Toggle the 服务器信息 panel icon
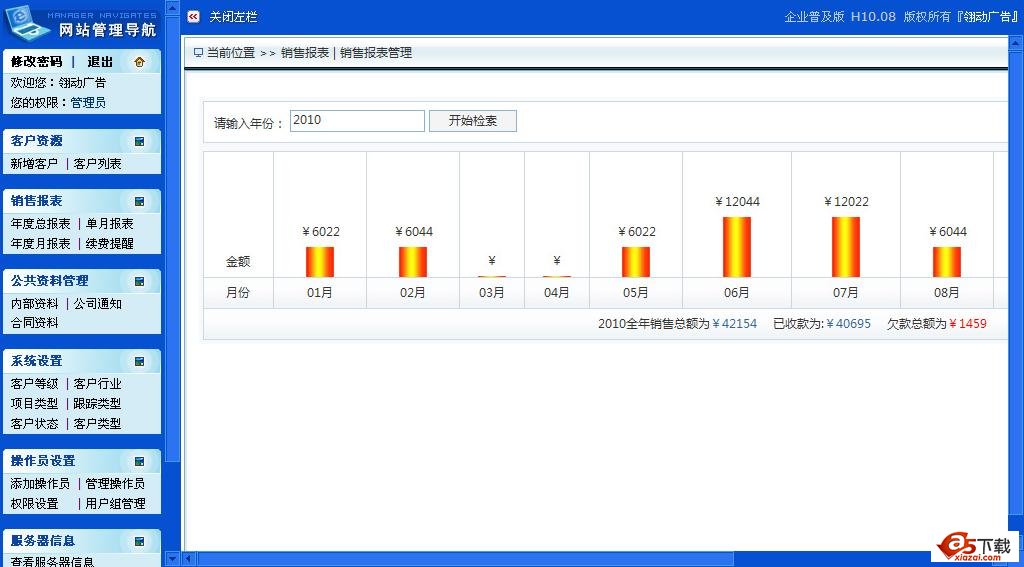Screen dimensions: 1024x567 (x=139, y=541)
